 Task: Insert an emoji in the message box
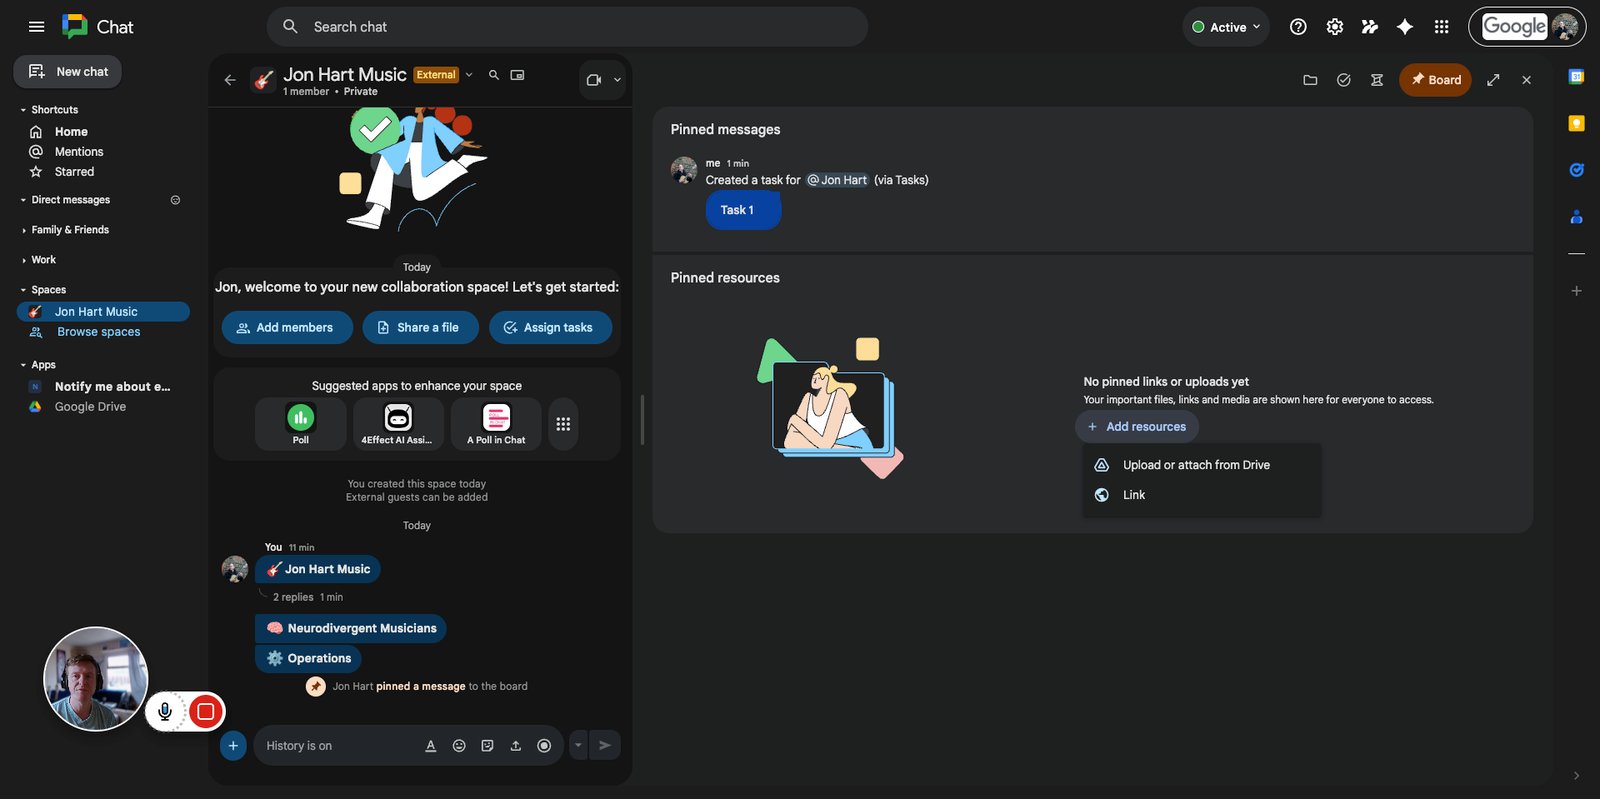(x=459, y=746)
